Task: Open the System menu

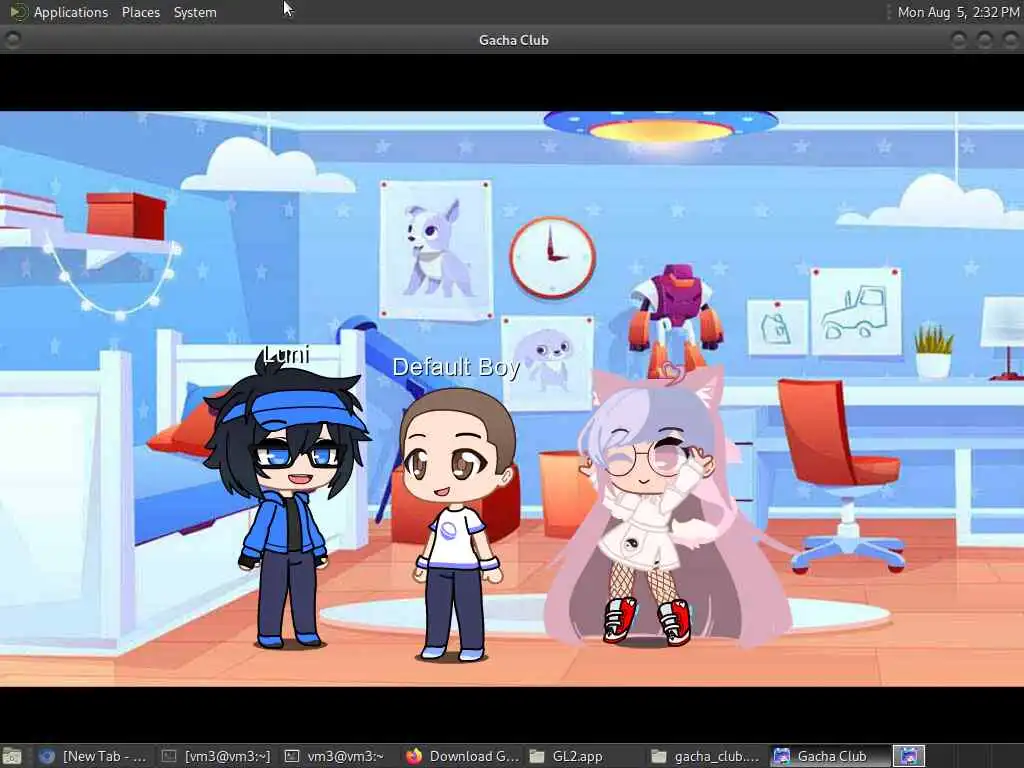Action: pos(195,12)
